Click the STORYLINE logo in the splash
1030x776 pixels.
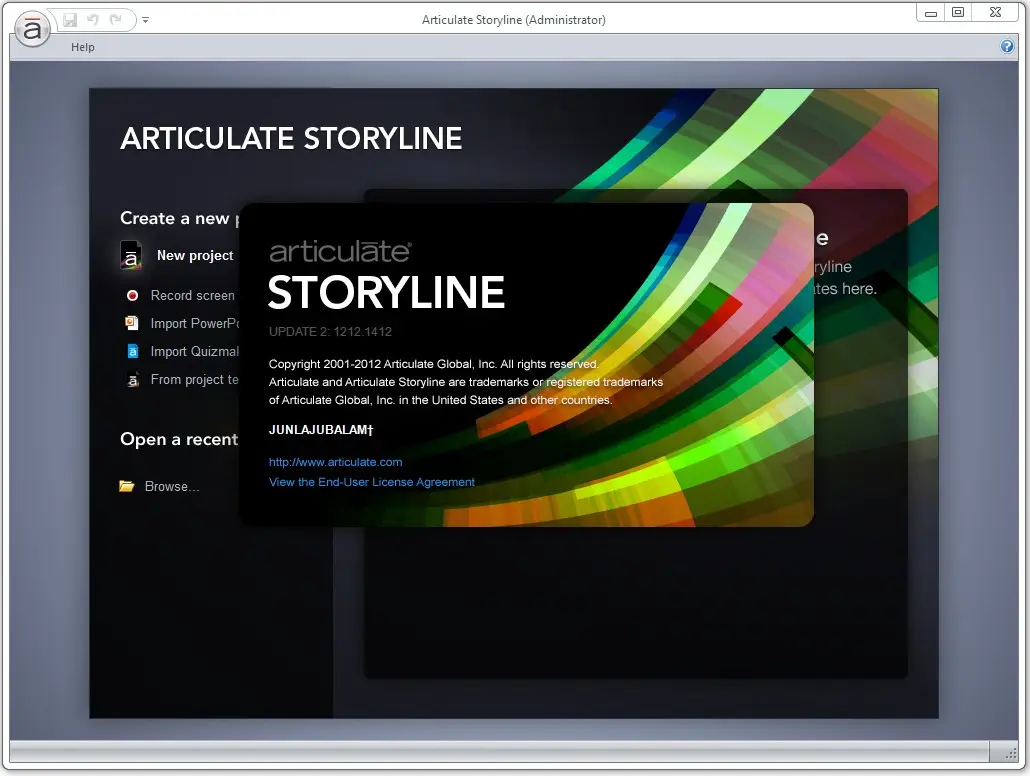pyautogui.click(x=386, y=292)
